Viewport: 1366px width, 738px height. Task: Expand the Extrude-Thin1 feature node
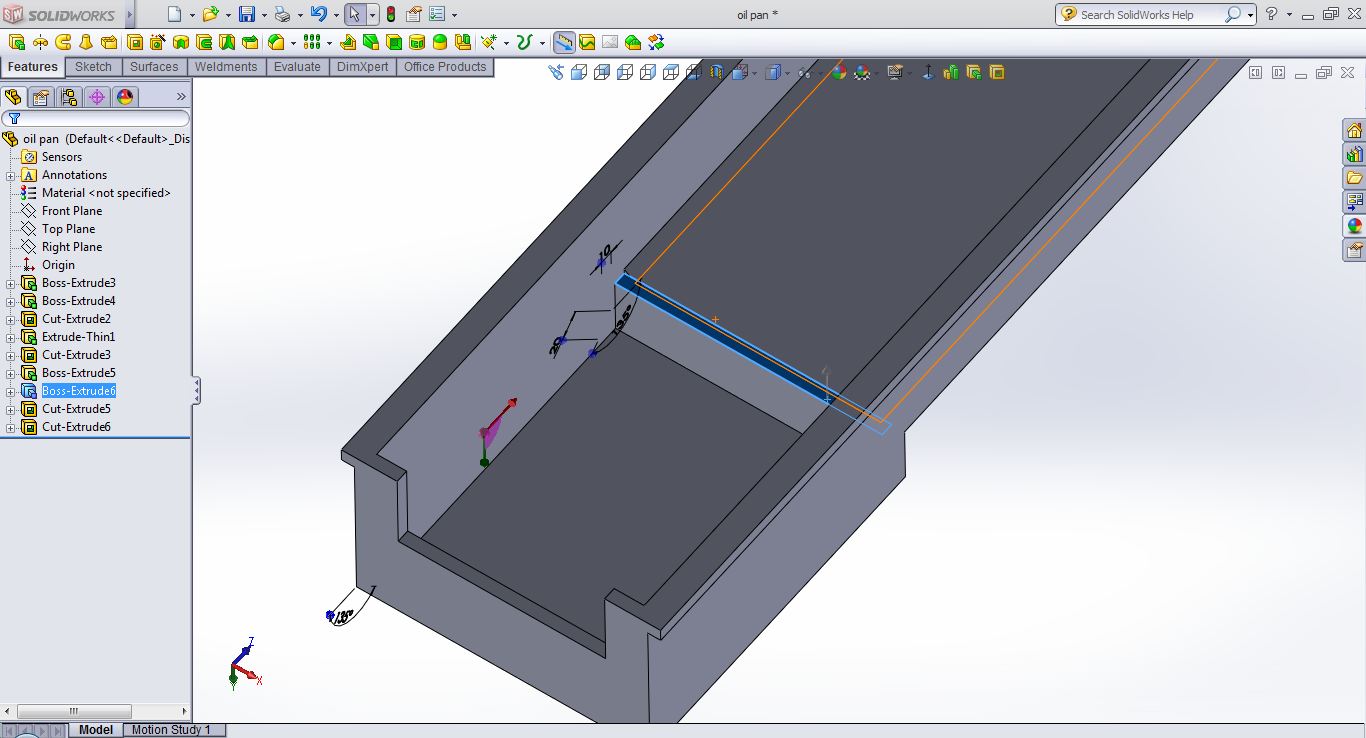(x=10, y=337)
